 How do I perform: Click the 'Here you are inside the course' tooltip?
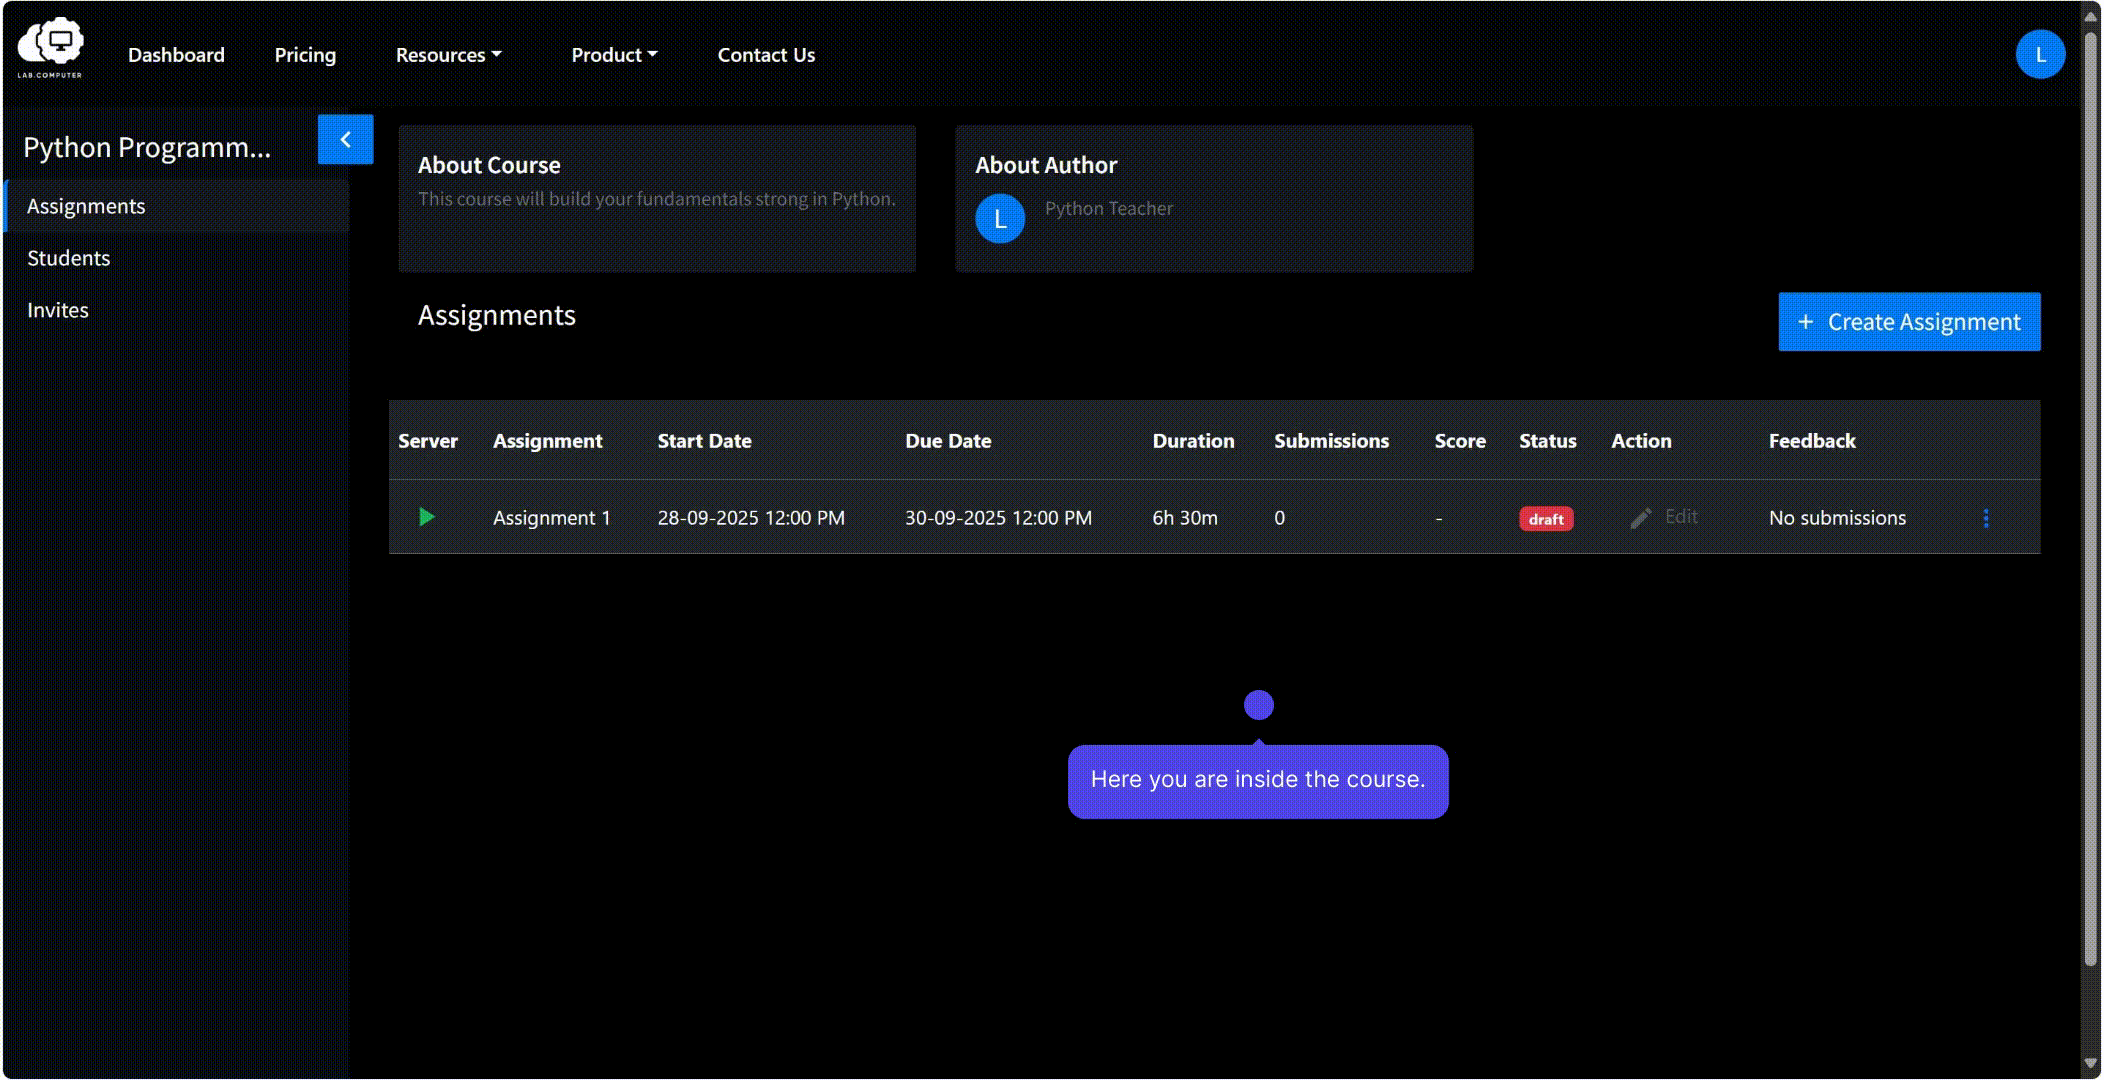[x=1258, y=781]
